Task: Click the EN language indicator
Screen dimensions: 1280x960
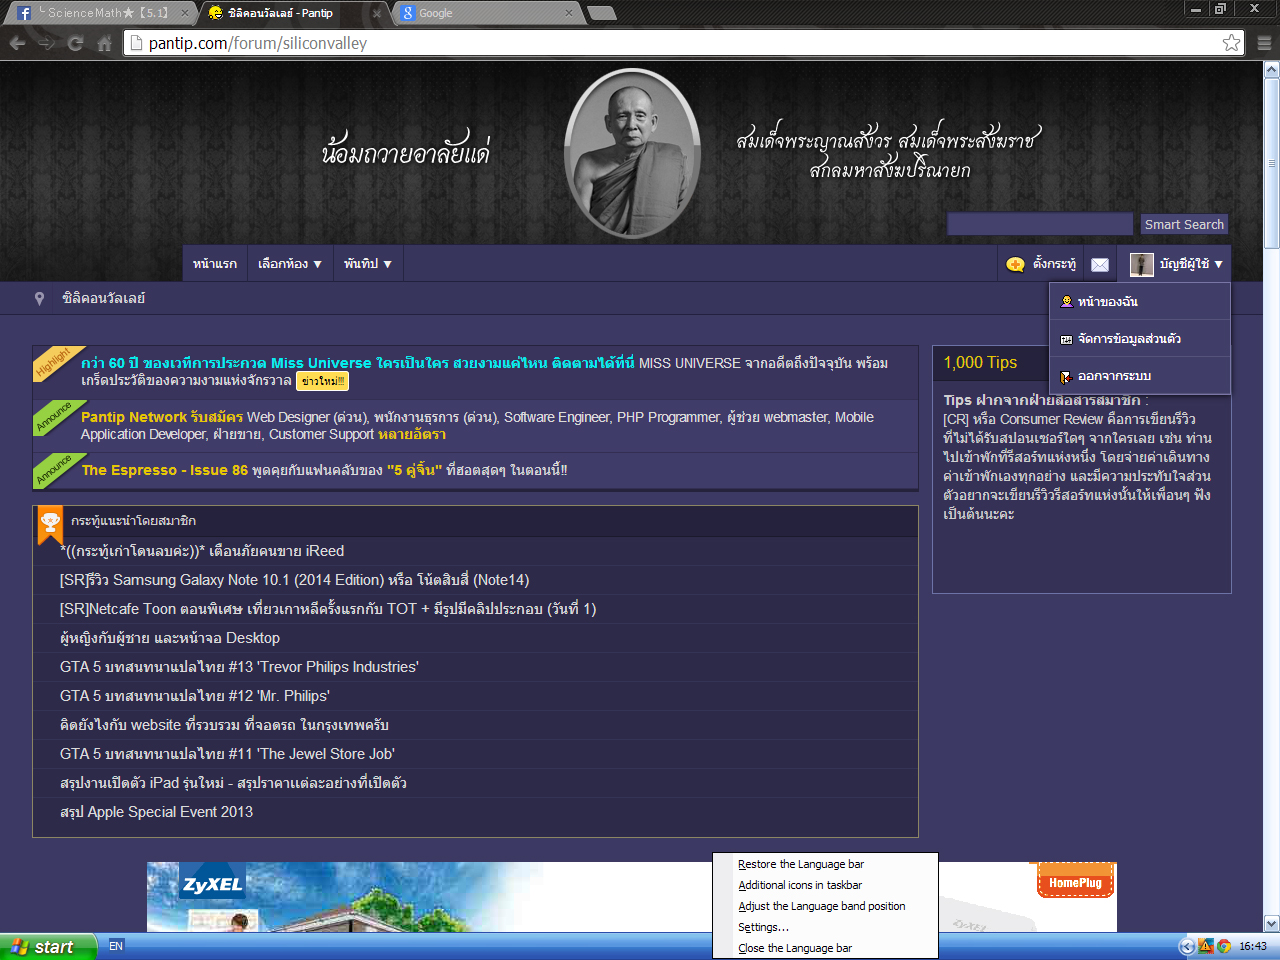Action: point(116,946)
